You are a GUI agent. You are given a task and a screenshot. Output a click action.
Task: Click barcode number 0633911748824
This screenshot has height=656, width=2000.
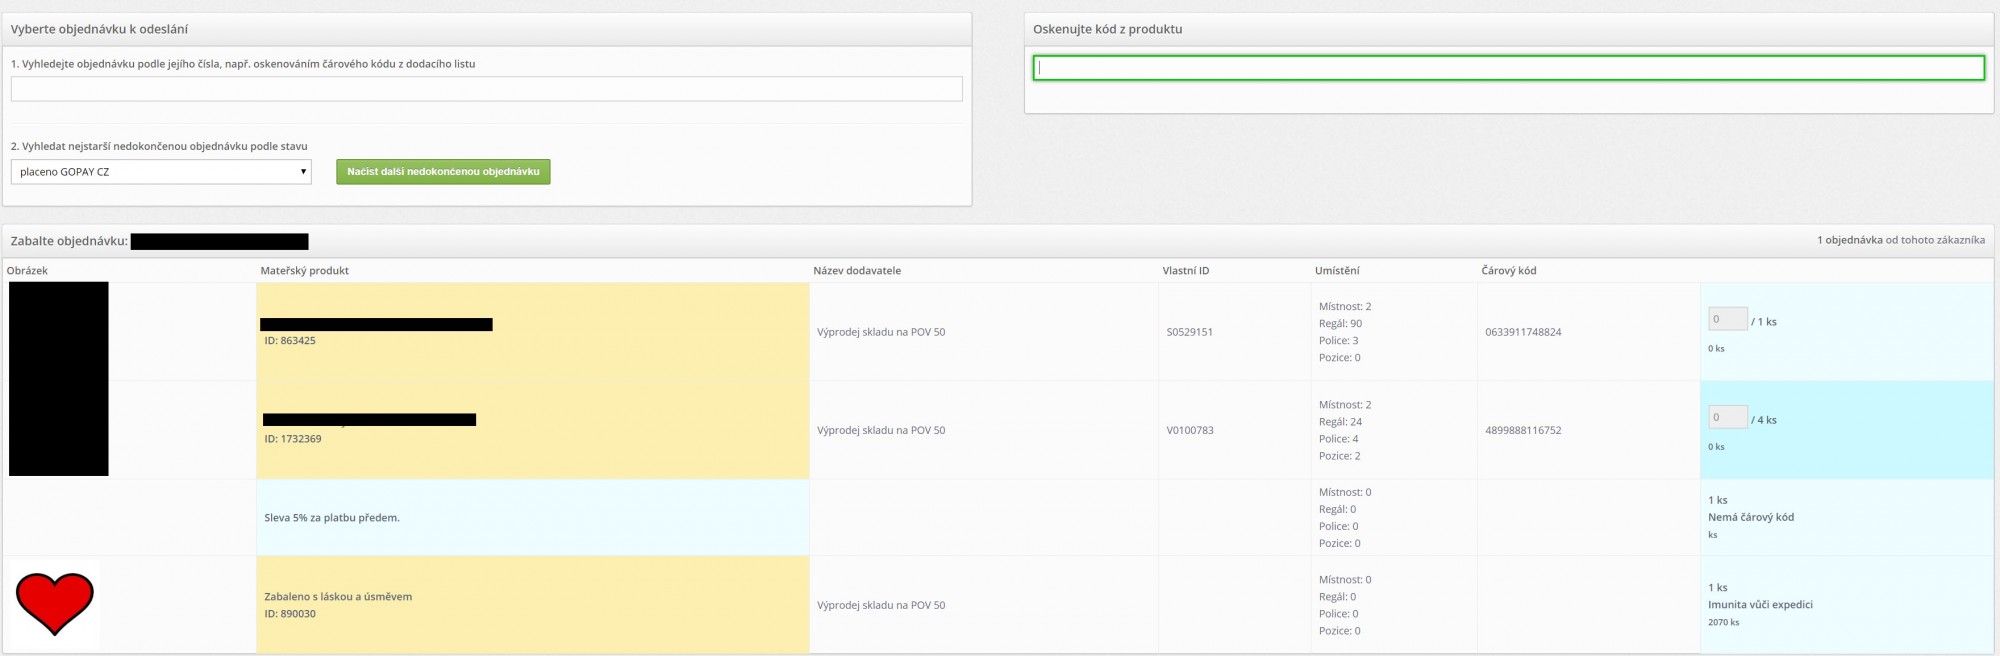[x=1523, y=332]
